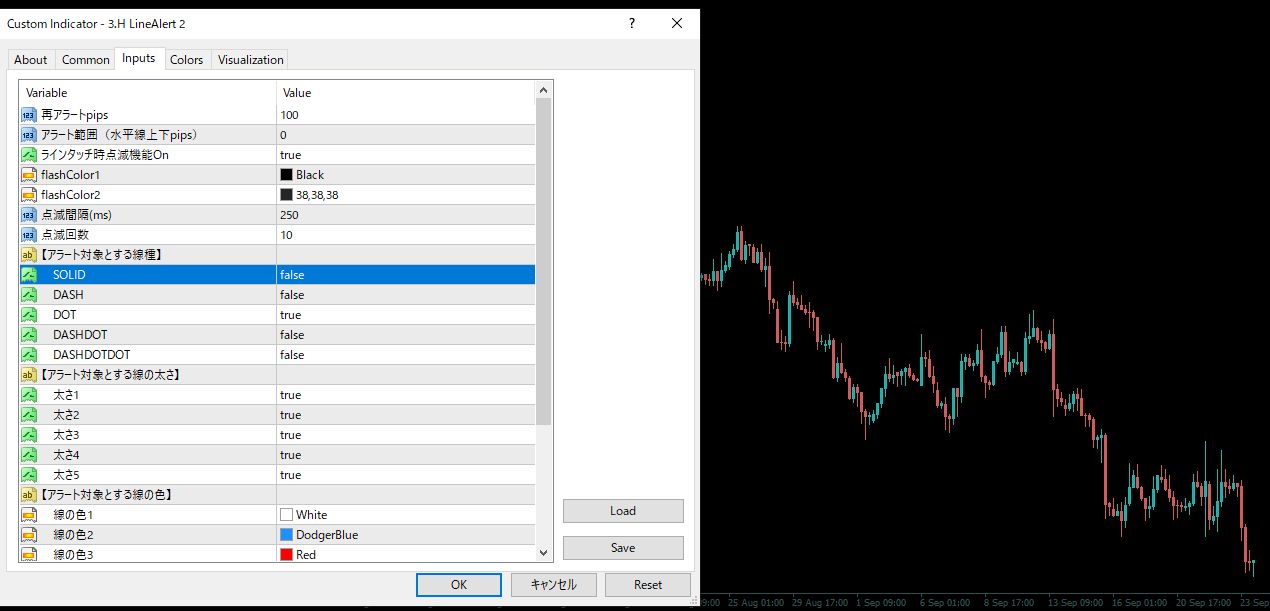Open the Visualization tab

click(x=250, y=60)
